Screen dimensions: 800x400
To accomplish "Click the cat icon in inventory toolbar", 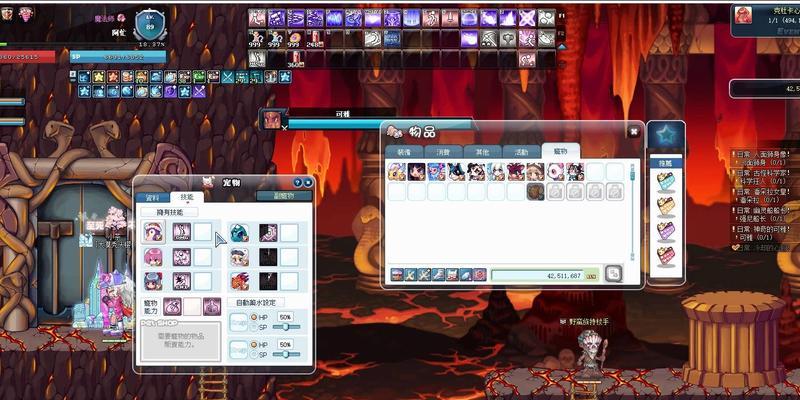I will tap(452, 274).
